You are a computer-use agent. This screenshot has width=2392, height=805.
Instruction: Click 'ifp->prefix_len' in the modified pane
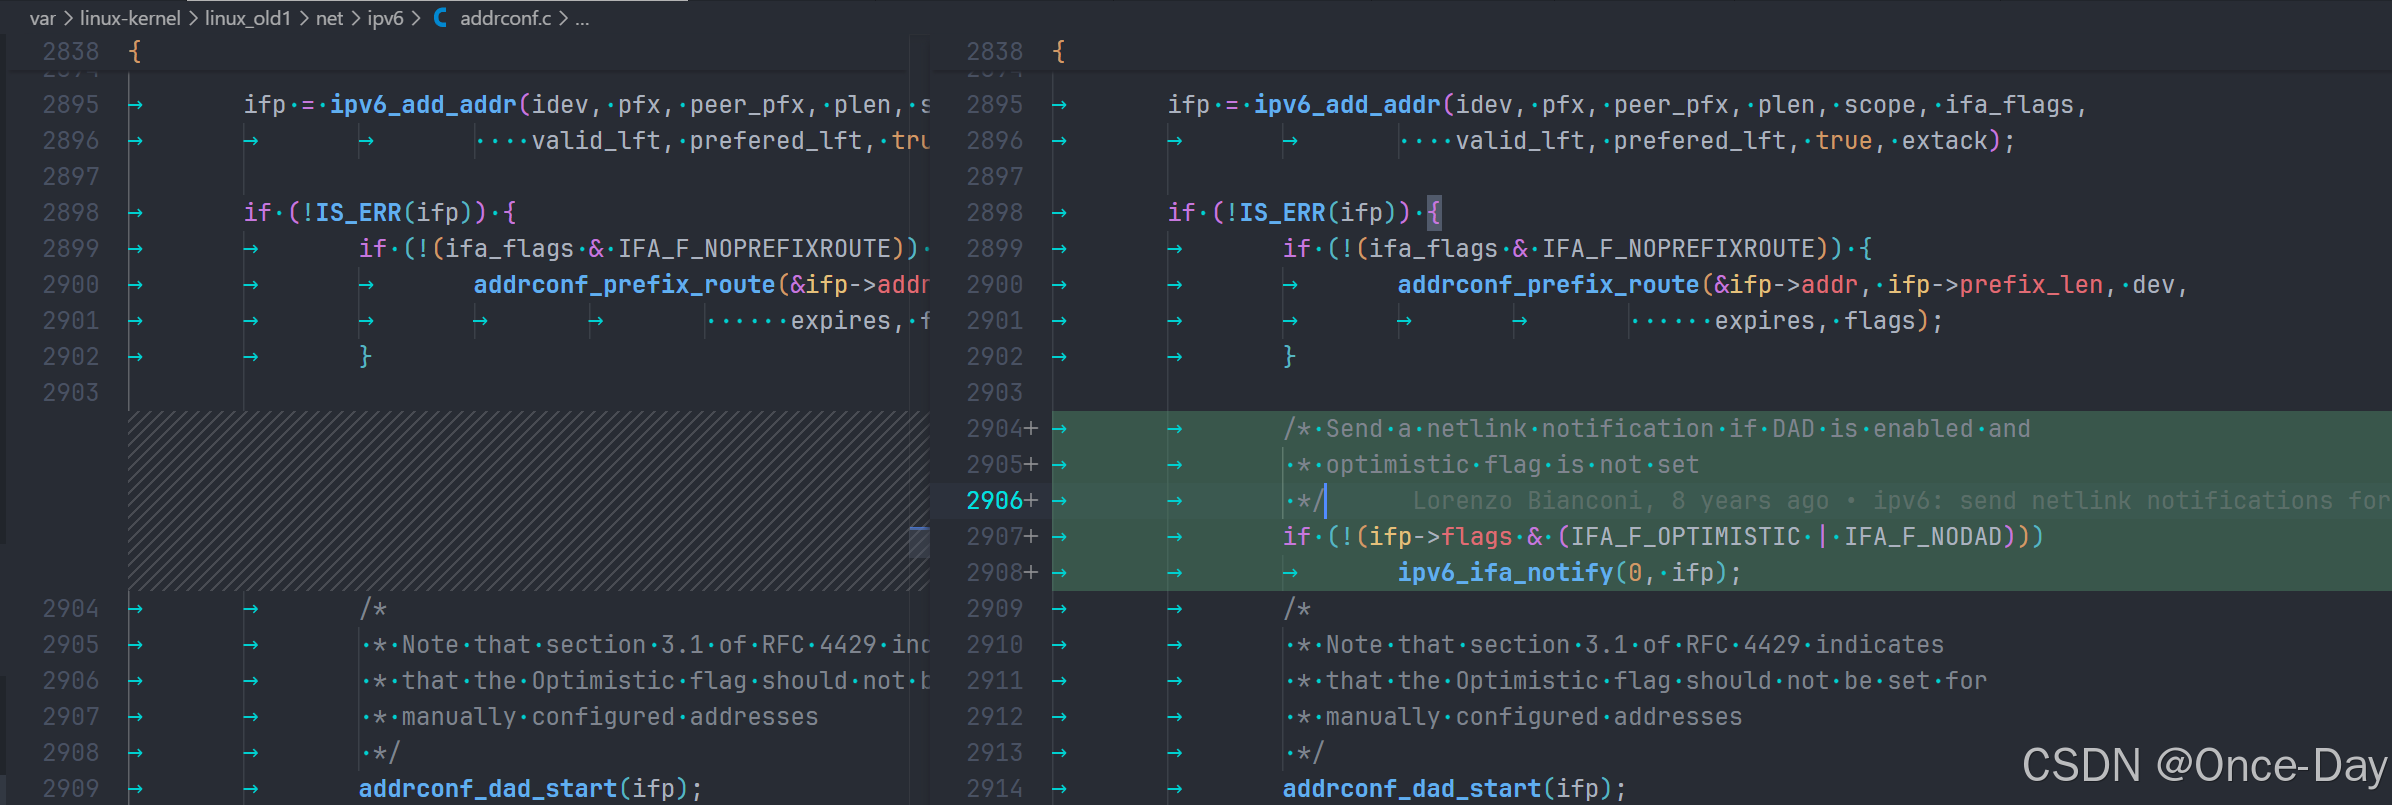click(1995, 285)
